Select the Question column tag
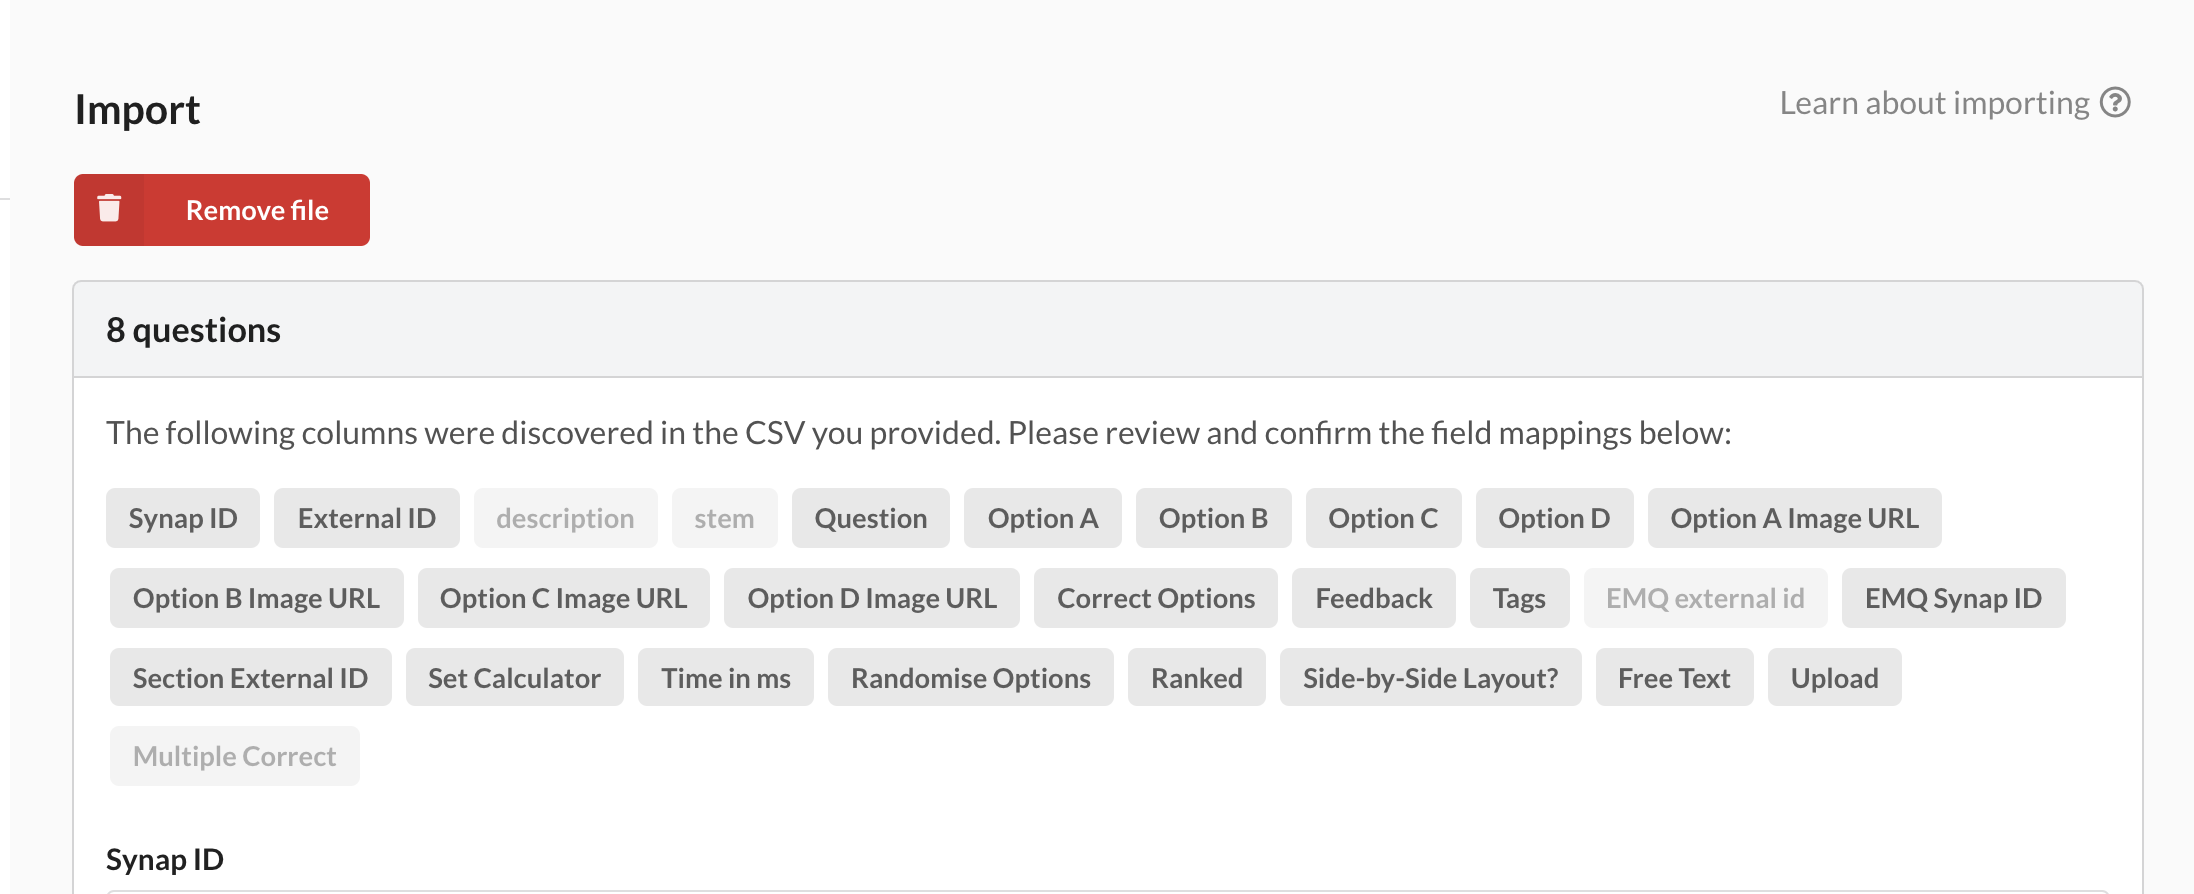 (871, 518)
